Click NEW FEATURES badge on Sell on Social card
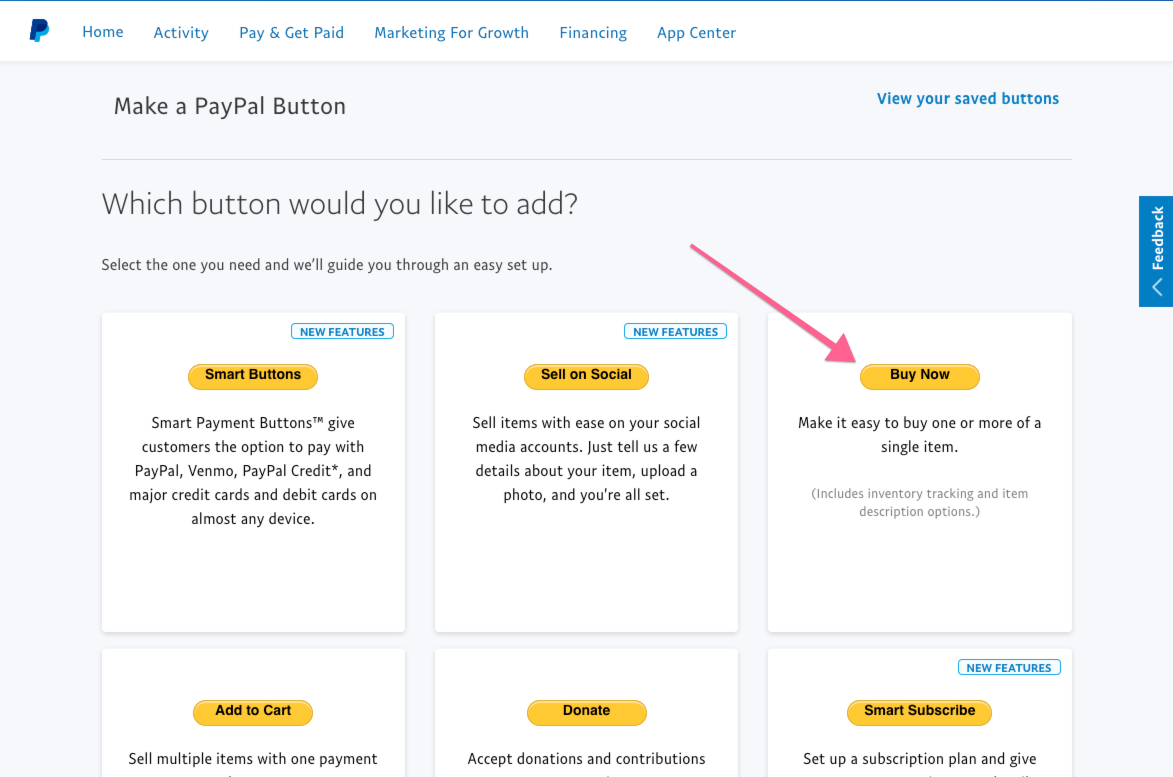 pyautogui.click(x=675, y=331)
